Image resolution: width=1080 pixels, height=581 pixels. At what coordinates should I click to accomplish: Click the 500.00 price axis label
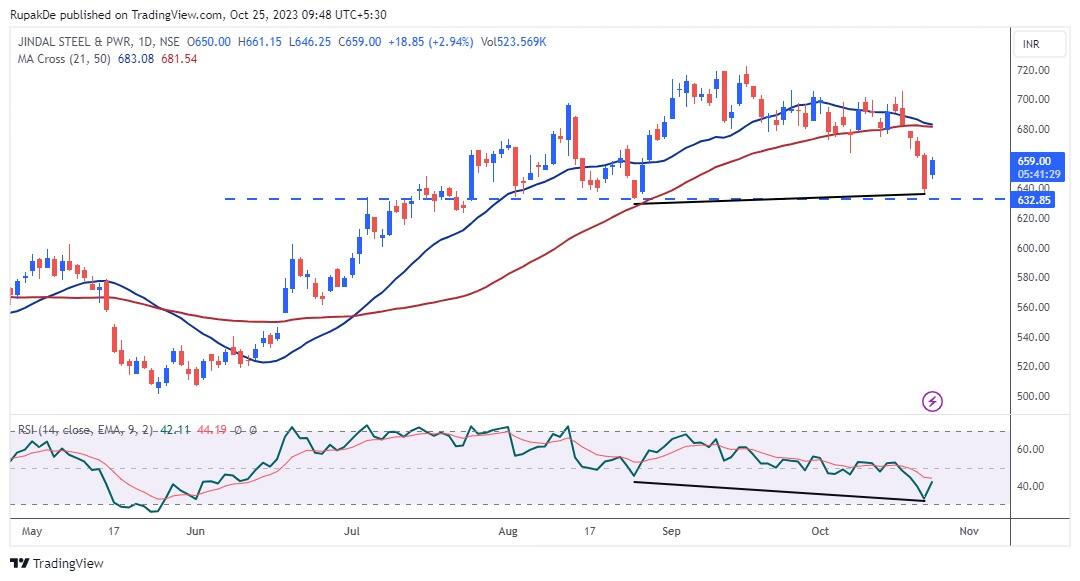coord(1033,397)
